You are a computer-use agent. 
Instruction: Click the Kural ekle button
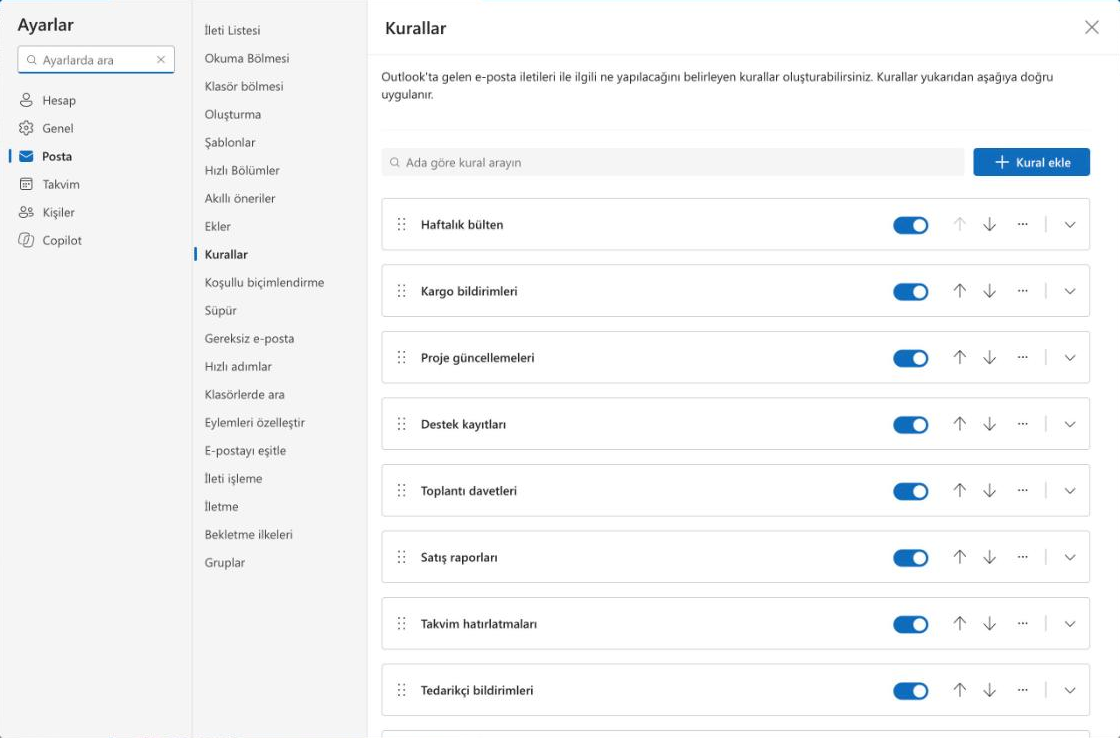(1031, 162)
